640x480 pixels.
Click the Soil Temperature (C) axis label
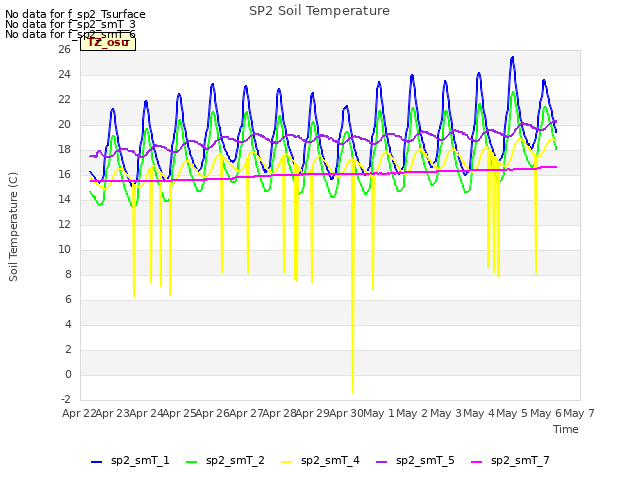click(13, 227)
